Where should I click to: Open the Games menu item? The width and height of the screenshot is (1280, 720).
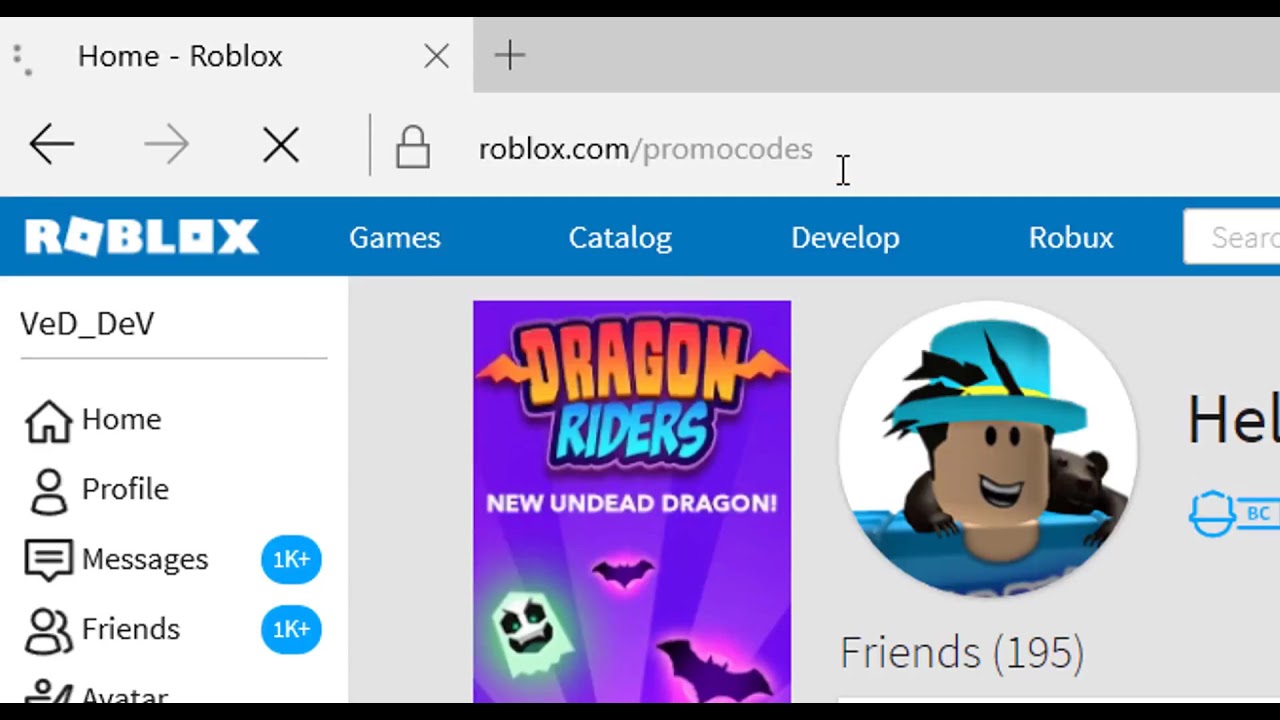pyautogui.click(x=395, y=237)
